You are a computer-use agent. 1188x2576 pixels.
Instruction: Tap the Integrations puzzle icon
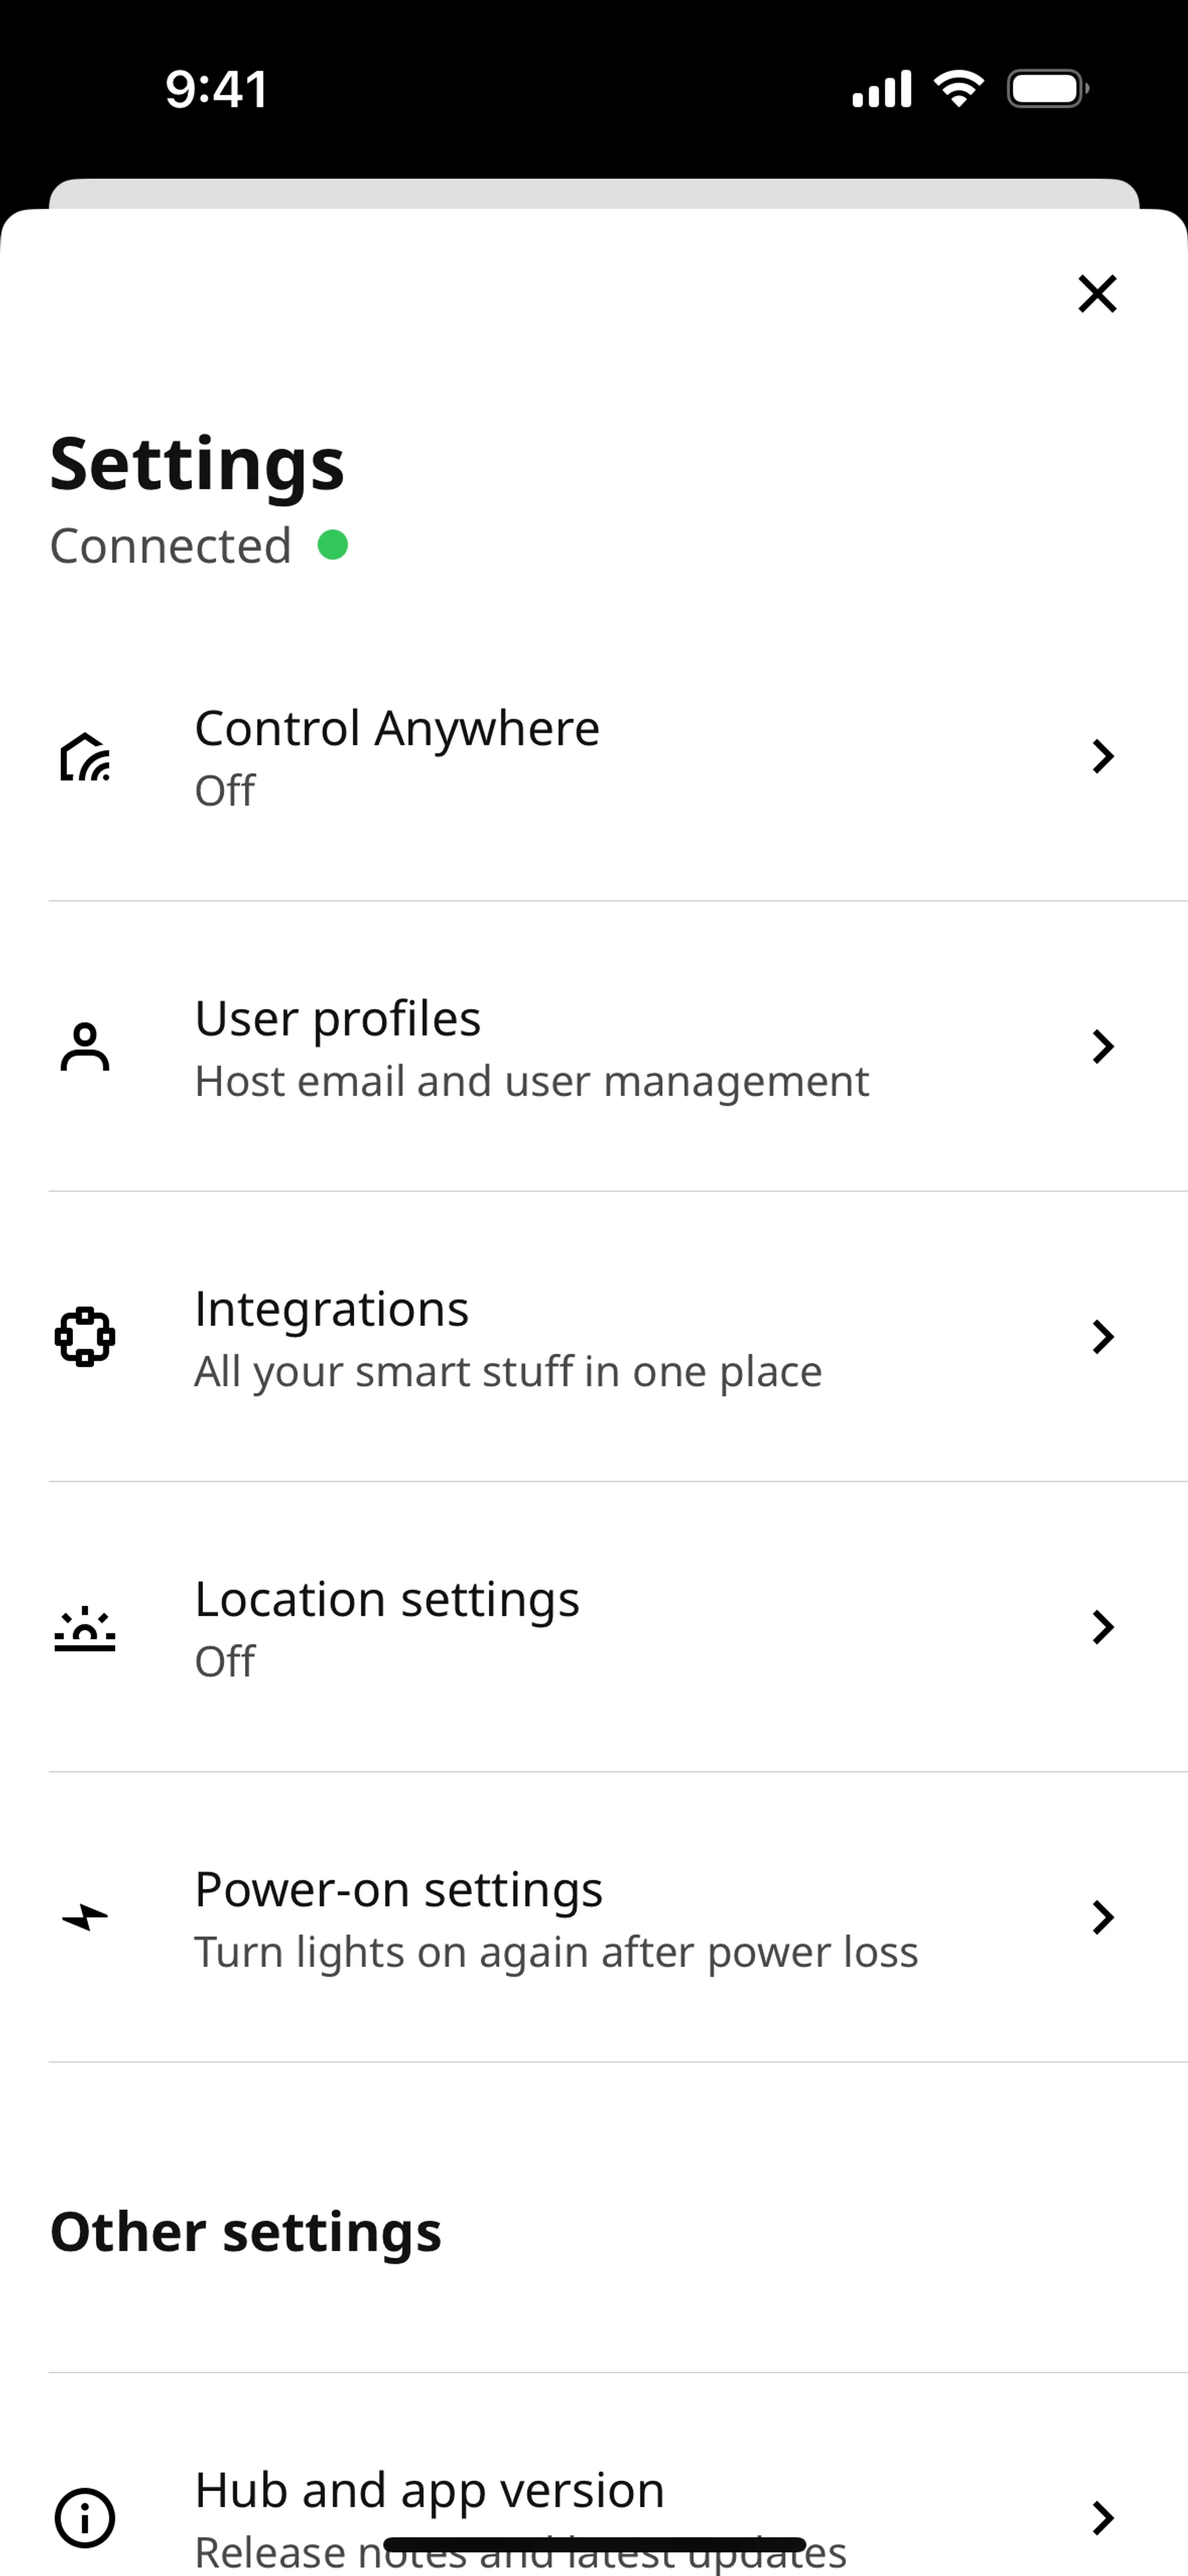pos(85,1337)
